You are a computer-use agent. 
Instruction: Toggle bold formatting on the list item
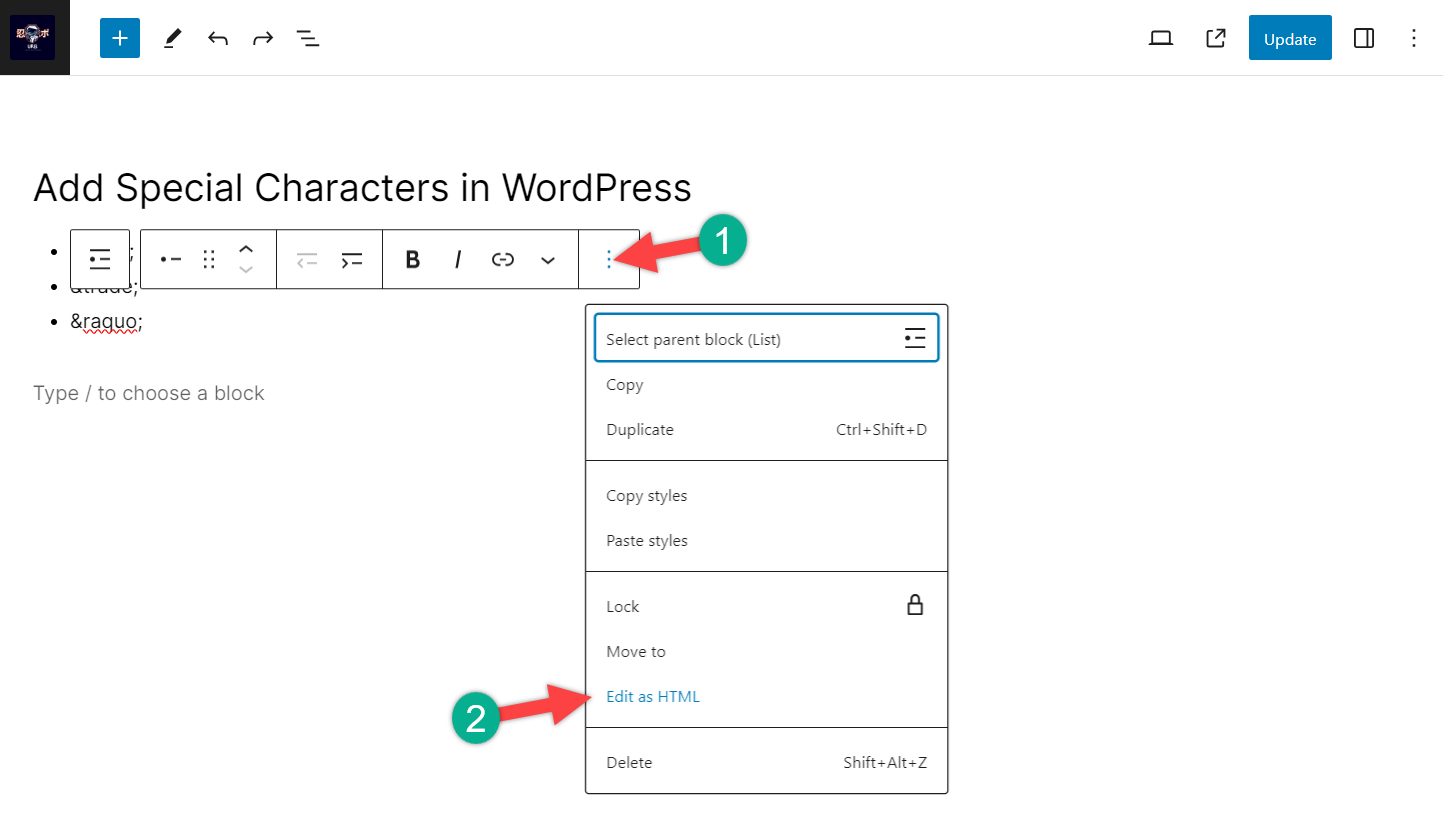(412, 259)
